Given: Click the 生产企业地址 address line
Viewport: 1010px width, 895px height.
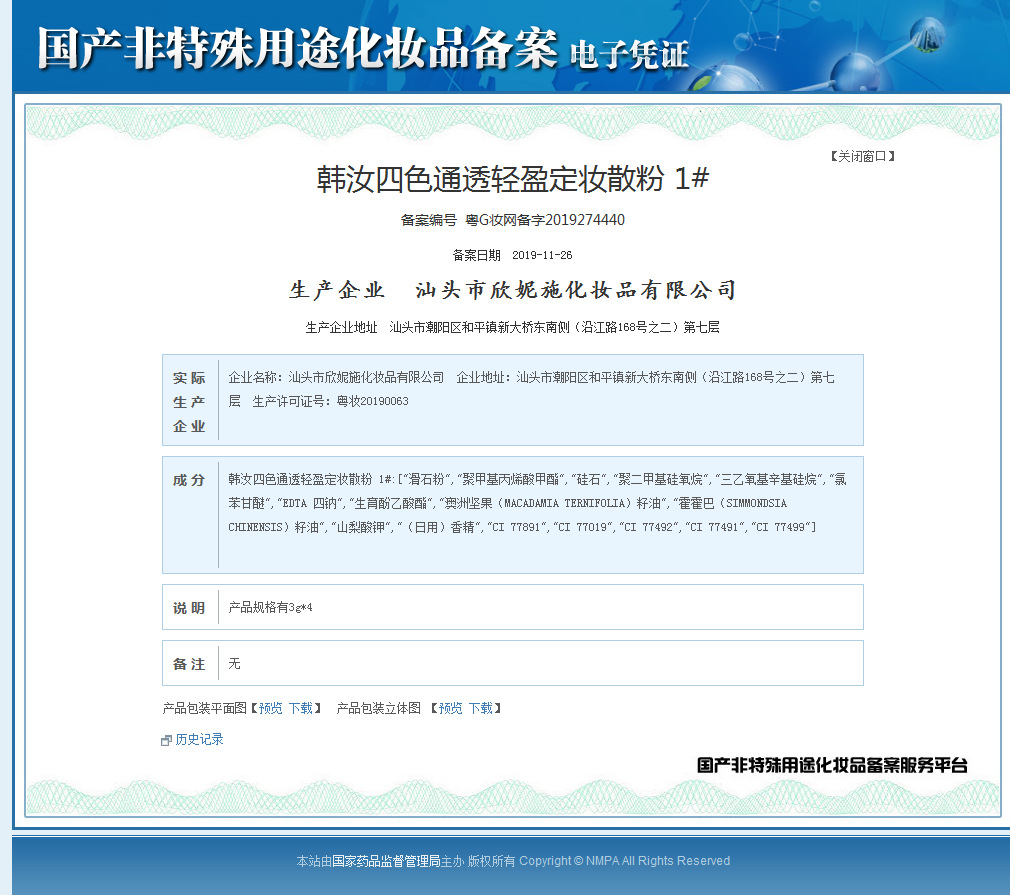Looking at the screenshot, I should (512, 327).
